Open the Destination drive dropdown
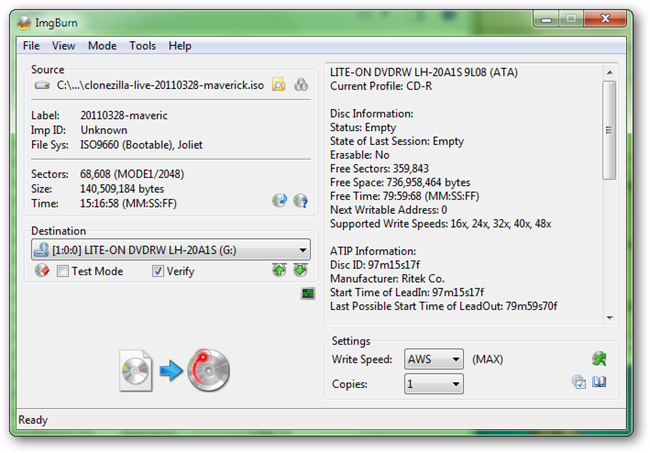650x453 pixels. (x=171, y=250)
